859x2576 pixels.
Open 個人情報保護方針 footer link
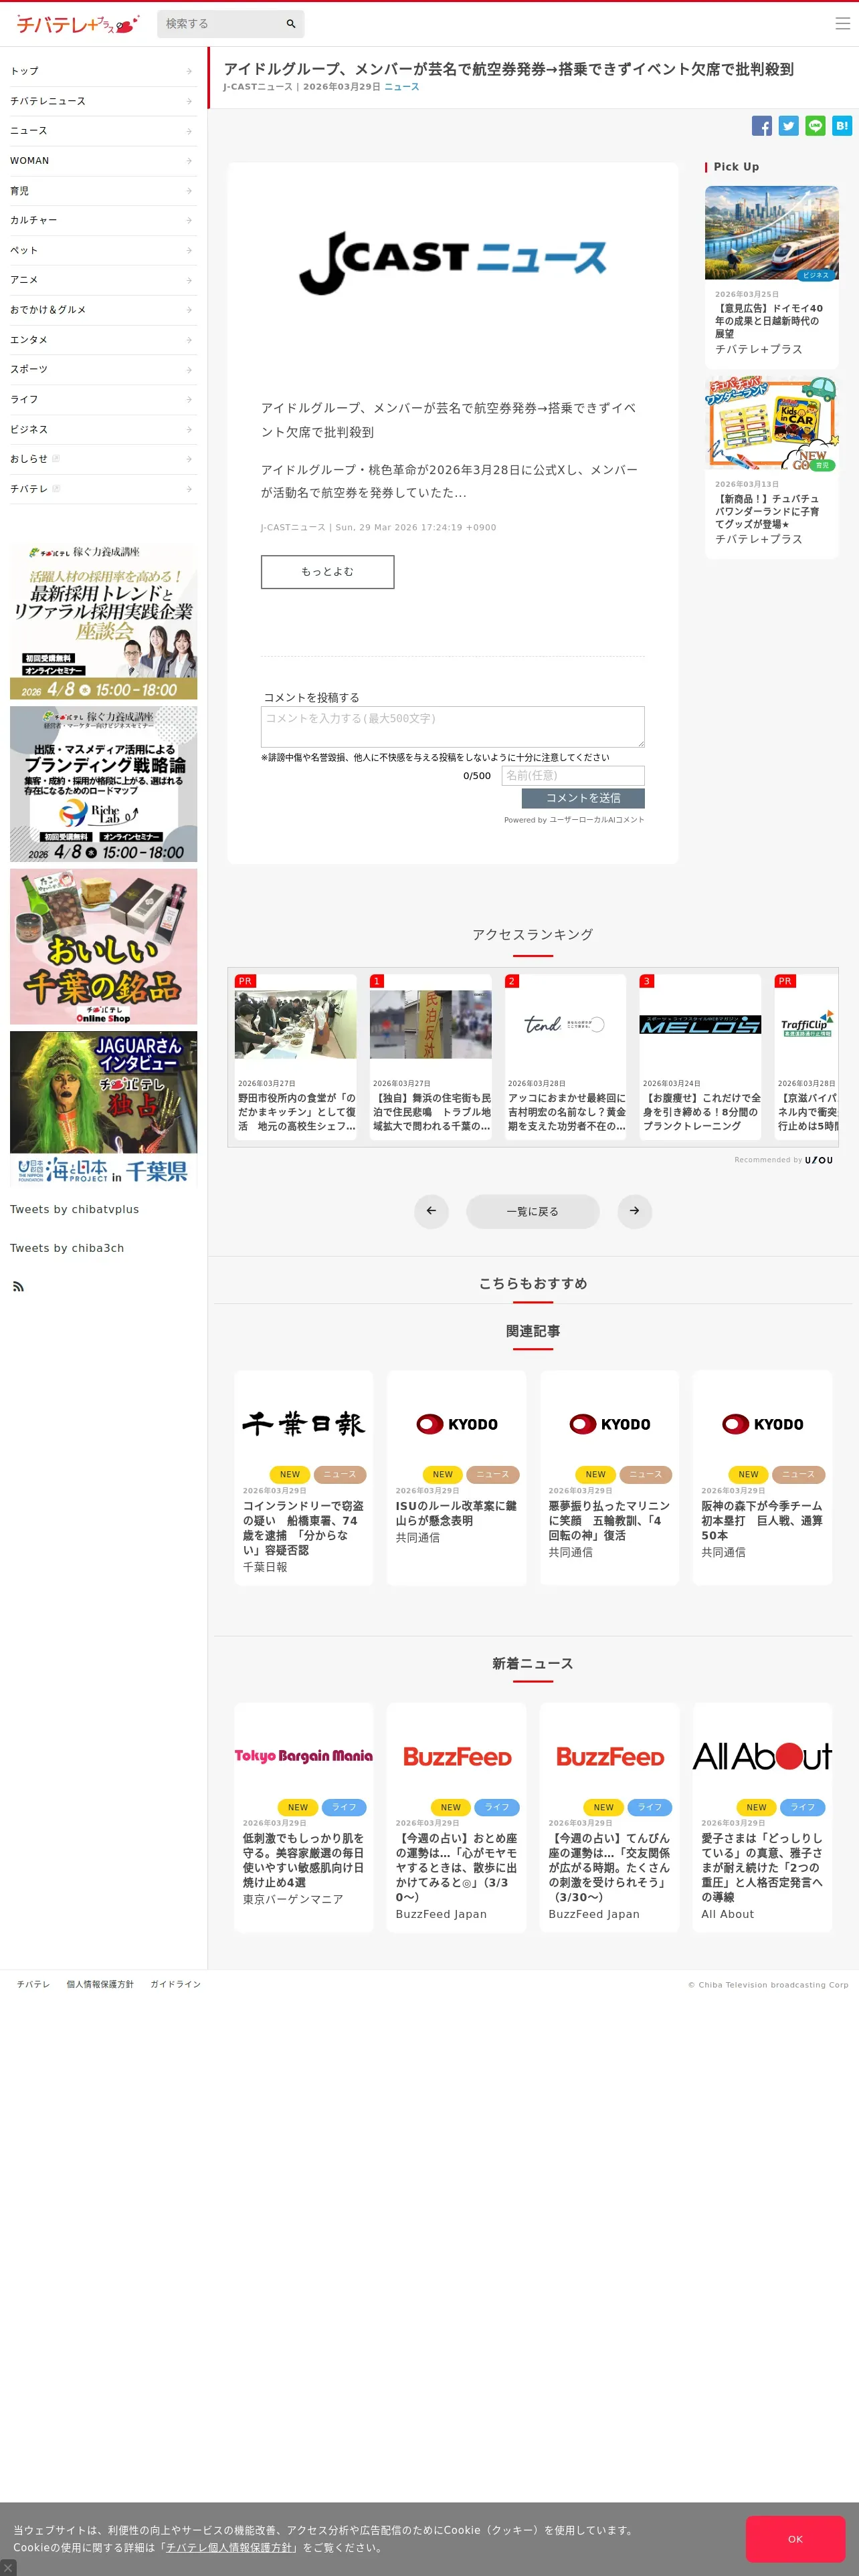[100, 1984]
